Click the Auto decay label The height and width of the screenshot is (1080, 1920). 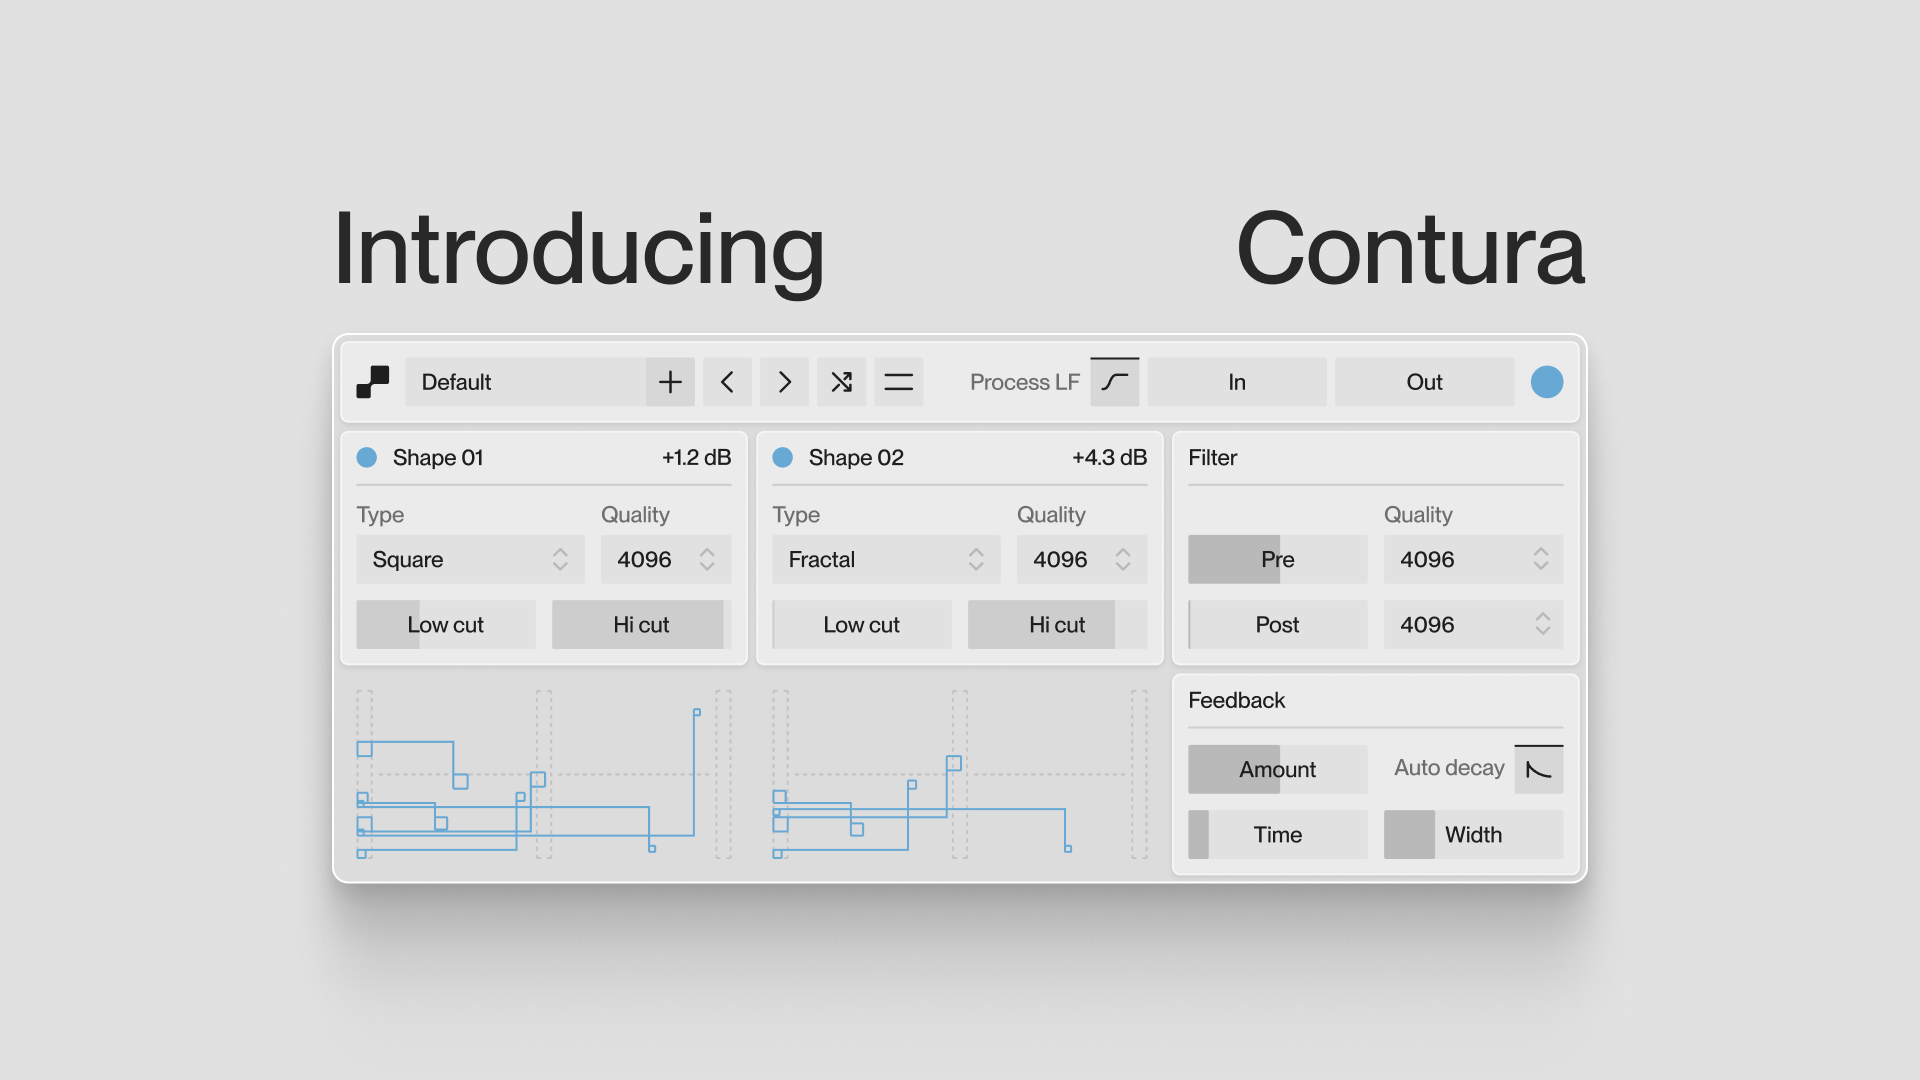click(1449, 768)
